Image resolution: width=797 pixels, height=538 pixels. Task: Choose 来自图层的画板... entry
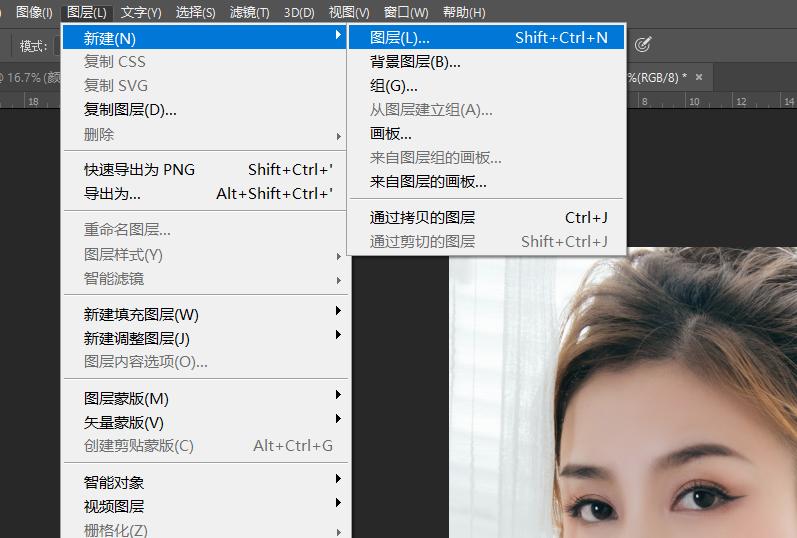click(x=486, y=181)
